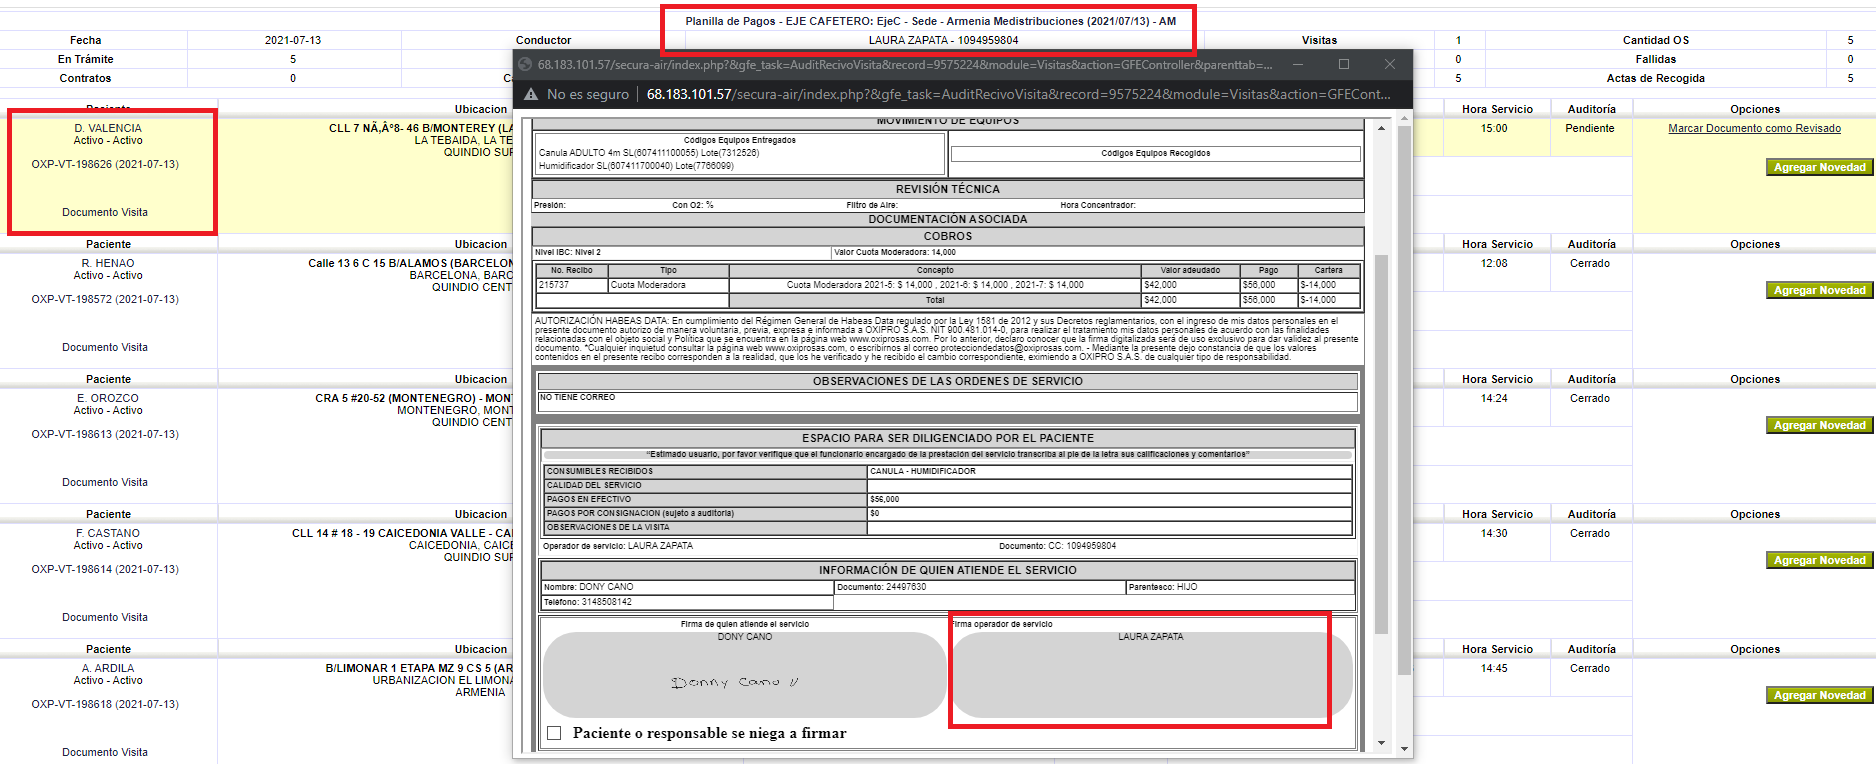This screenshot has height=764, width=1876.
Task: Click service hour 14:45
Action: [1494, 668]
